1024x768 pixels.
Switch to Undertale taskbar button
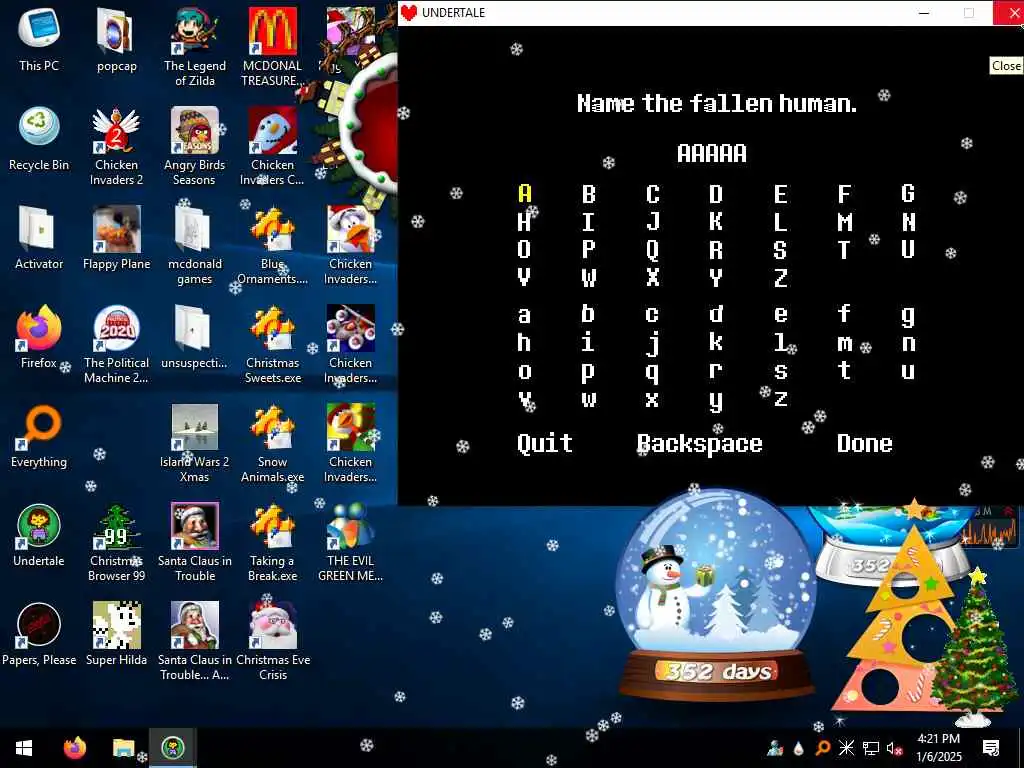(172, 748)
